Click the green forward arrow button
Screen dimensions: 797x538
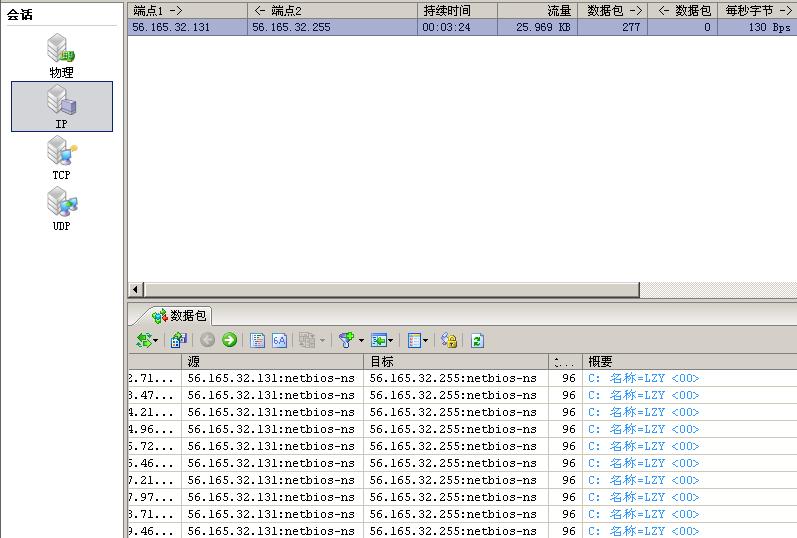229,340
